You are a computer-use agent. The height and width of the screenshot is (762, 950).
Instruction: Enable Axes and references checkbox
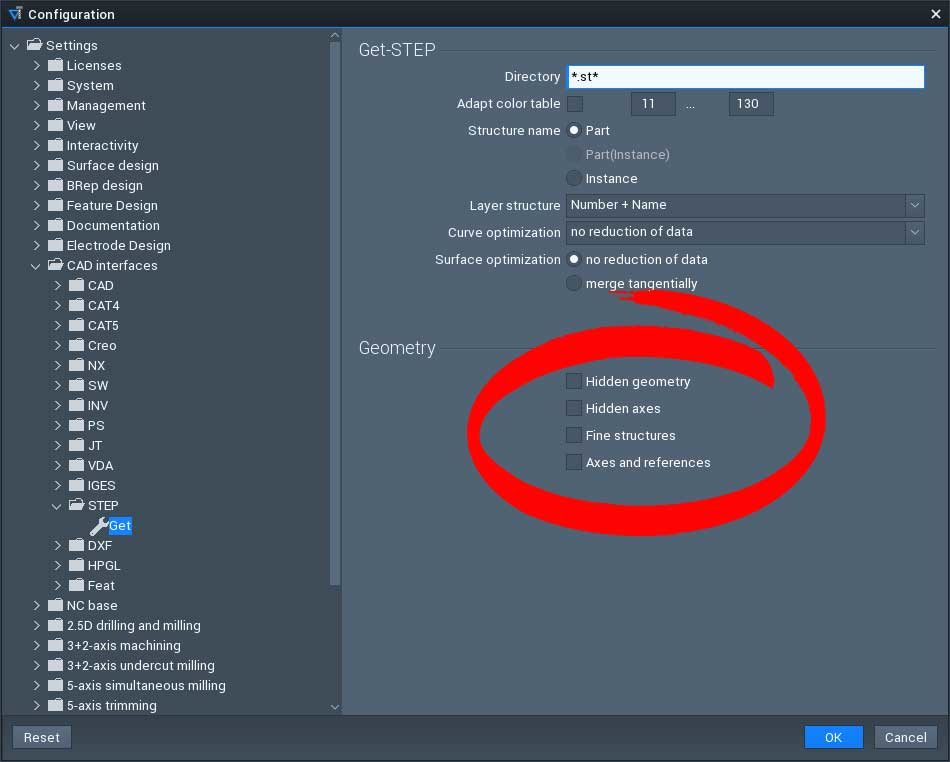point(574,462)
